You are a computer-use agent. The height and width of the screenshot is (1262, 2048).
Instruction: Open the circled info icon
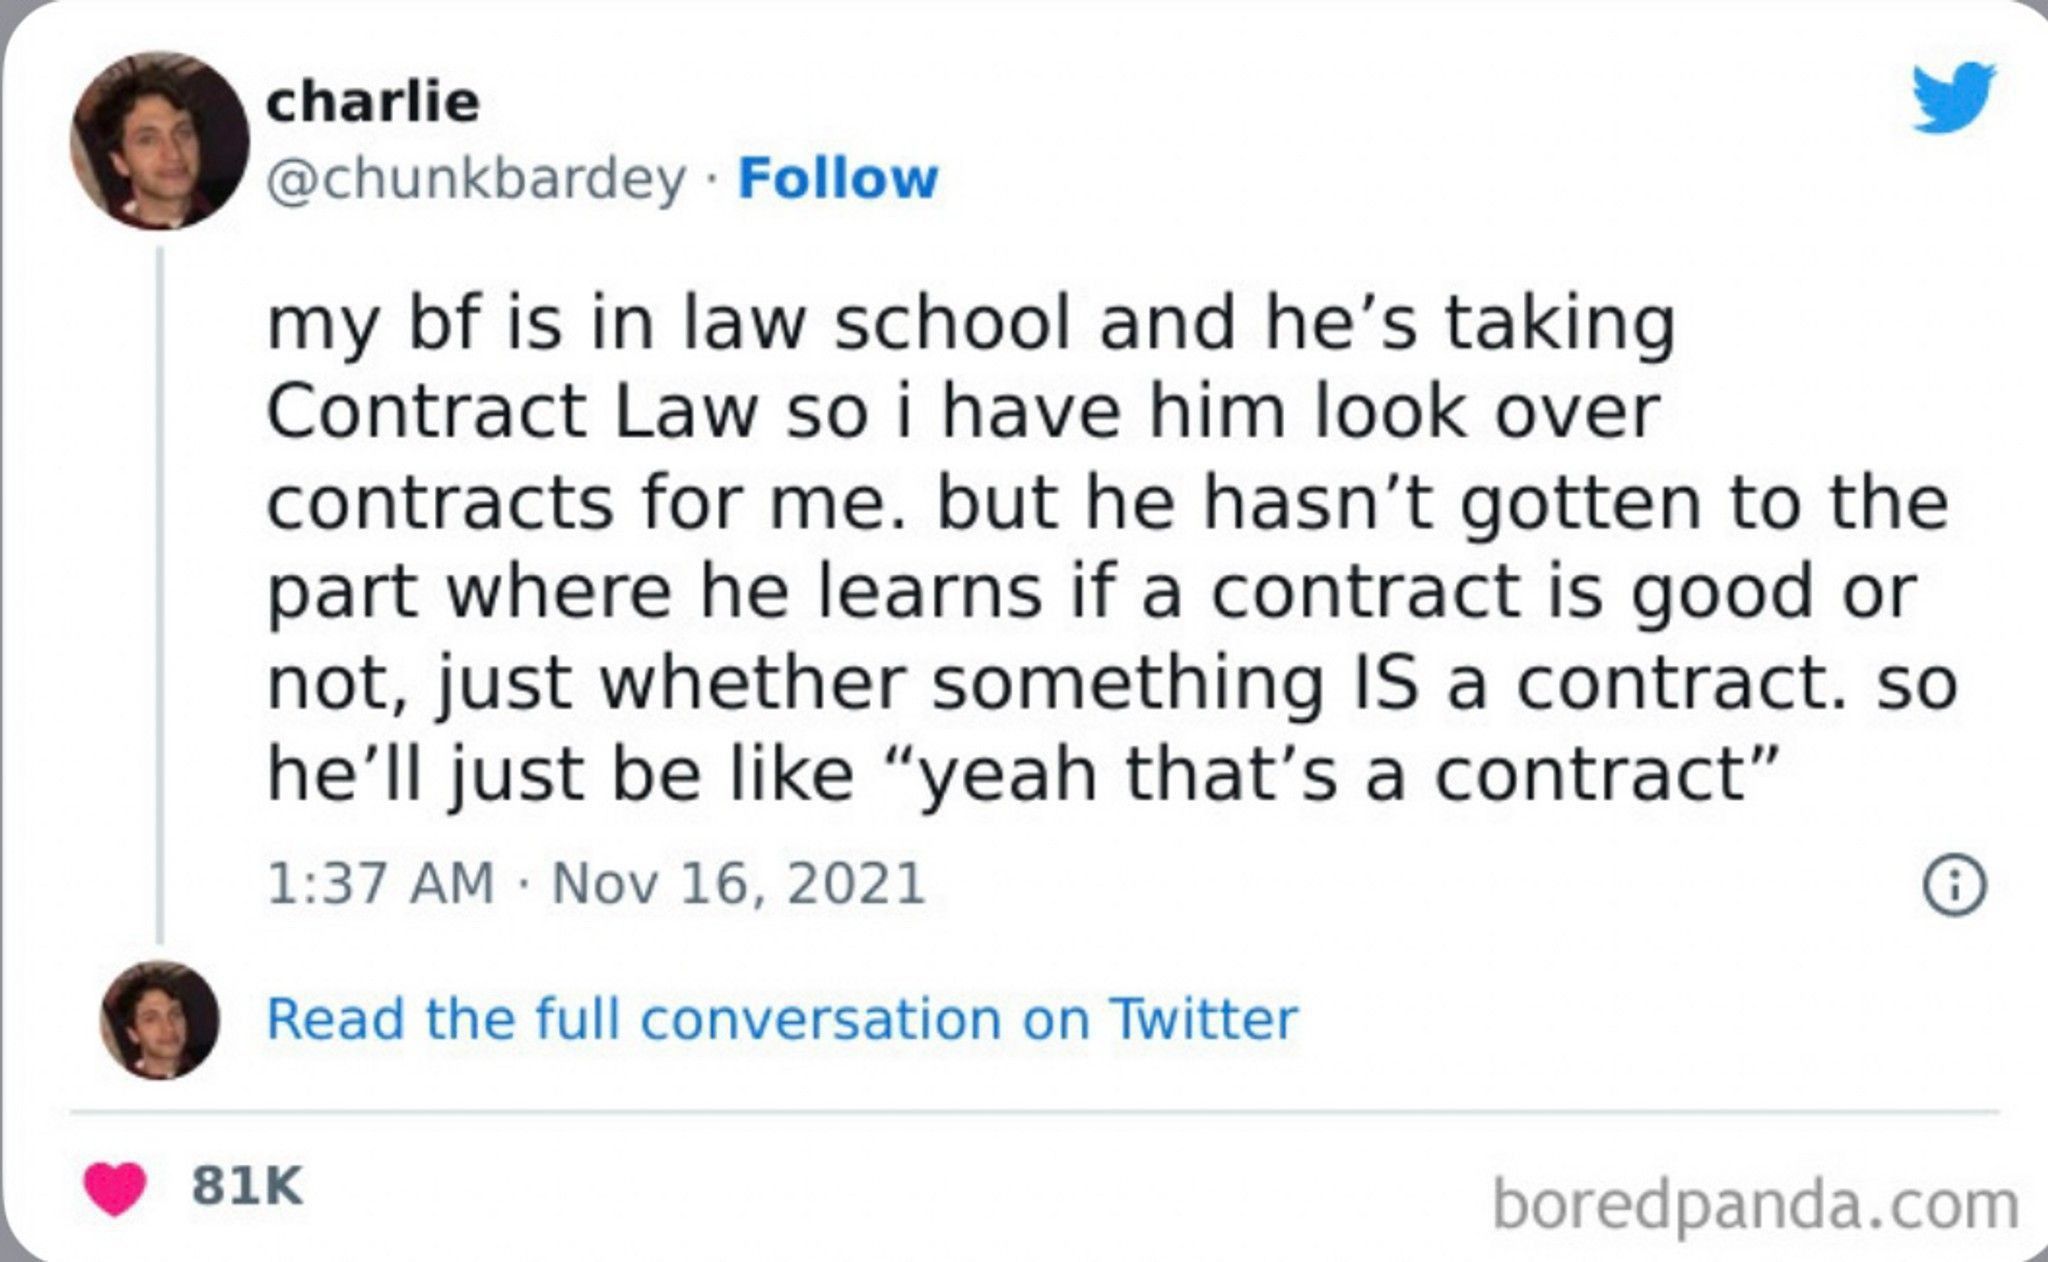pyautogui.click(x=1955, y=886)
